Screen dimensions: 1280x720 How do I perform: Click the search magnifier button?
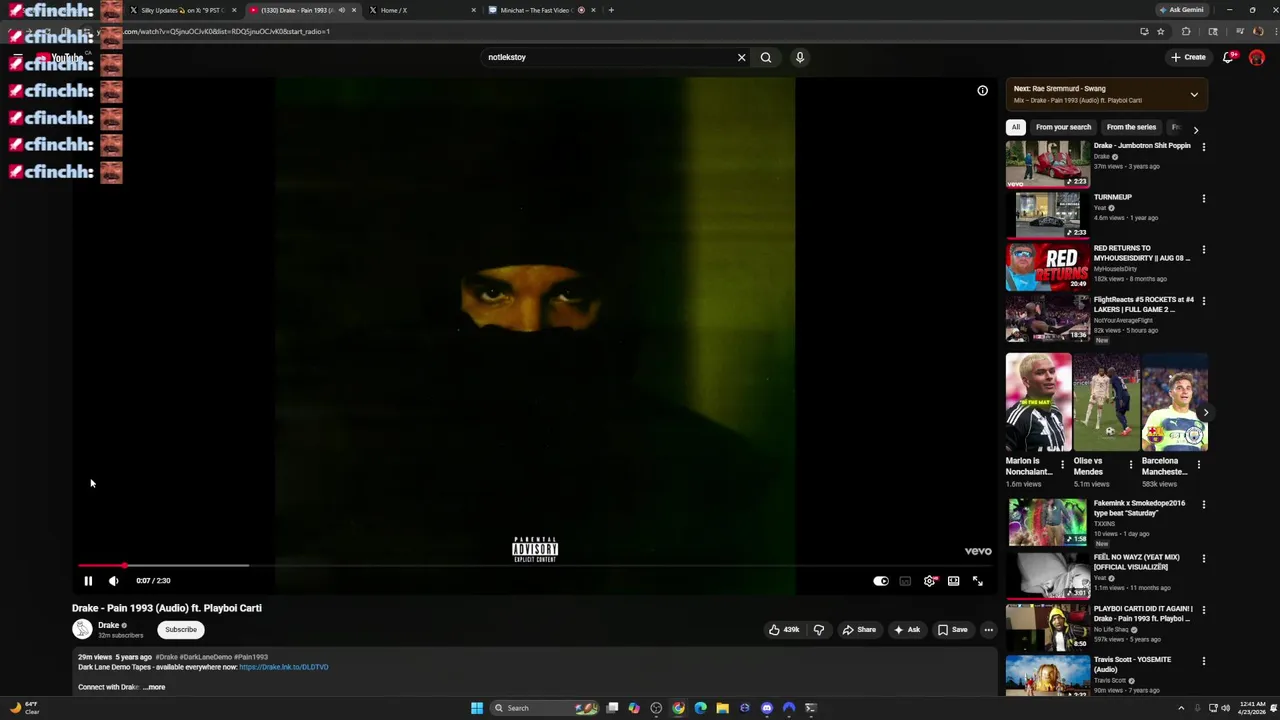(766, 57)
